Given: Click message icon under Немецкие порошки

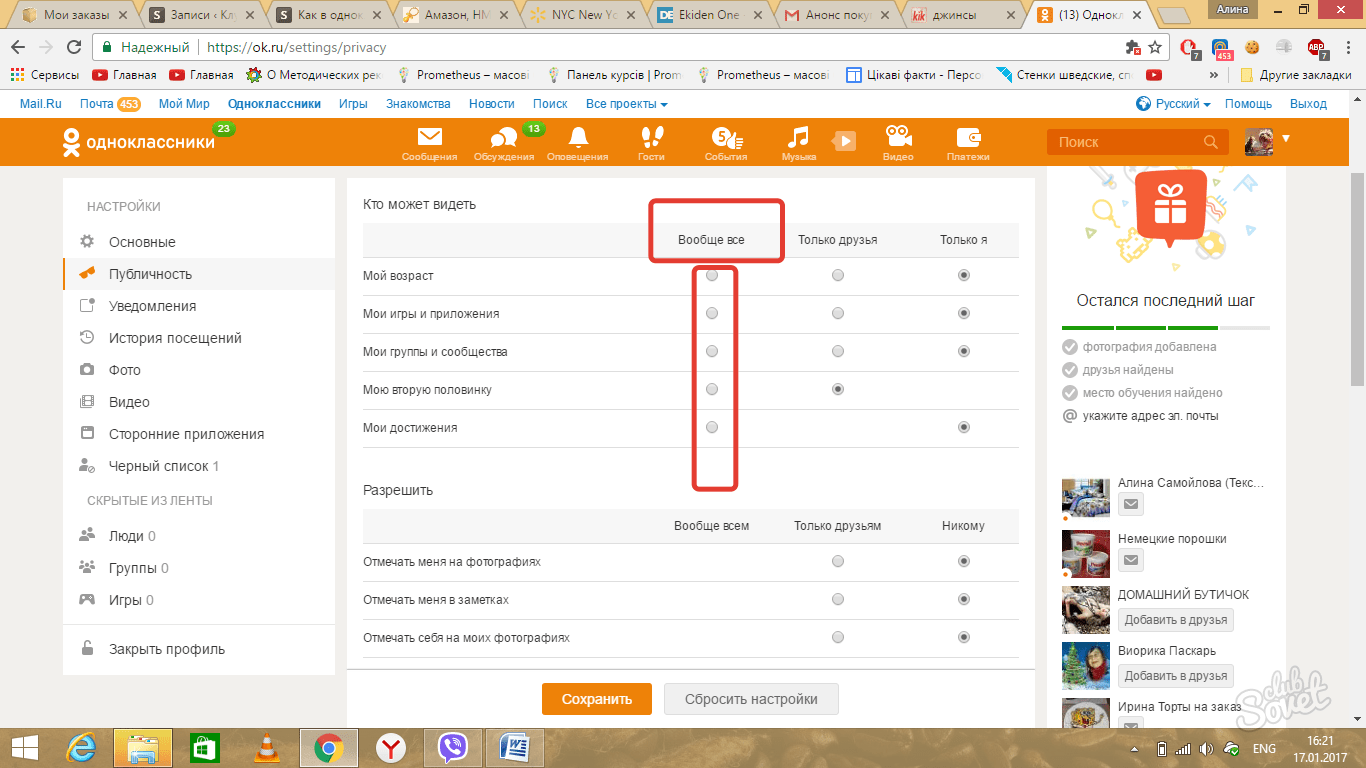Looking at the screenshot, I should (x=1130, y=560).
